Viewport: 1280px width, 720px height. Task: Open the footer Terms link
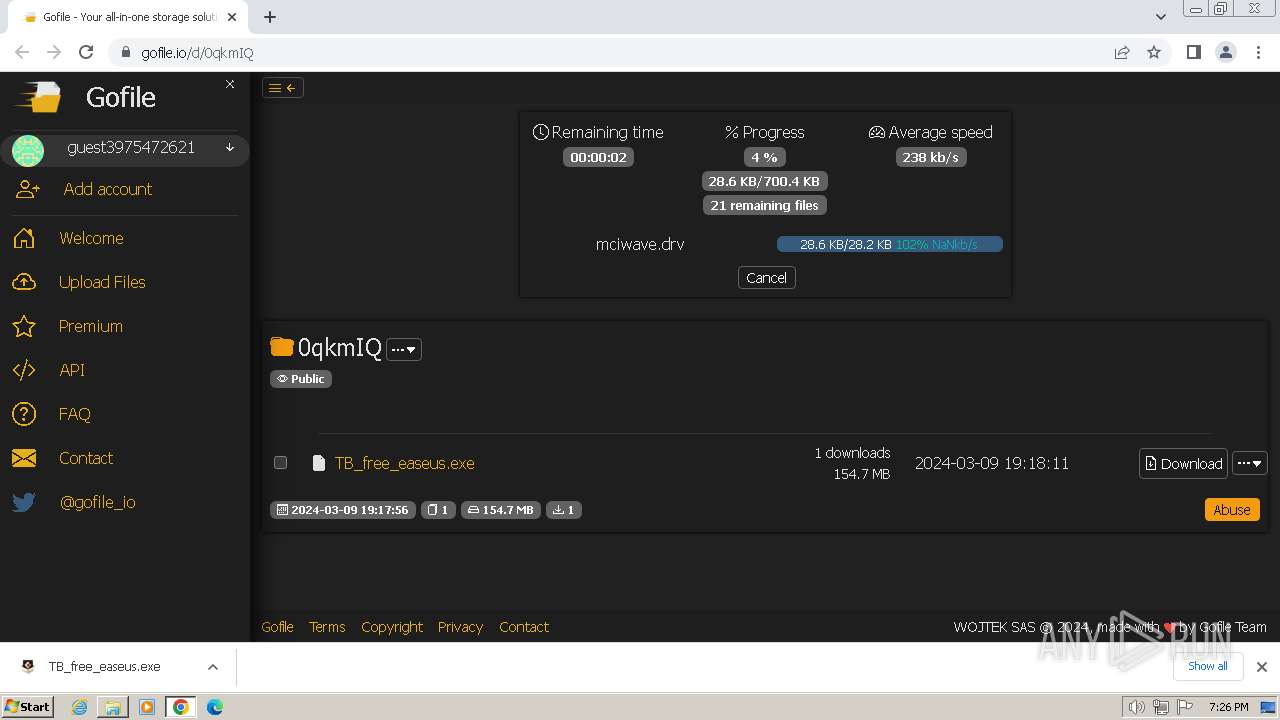327,627
